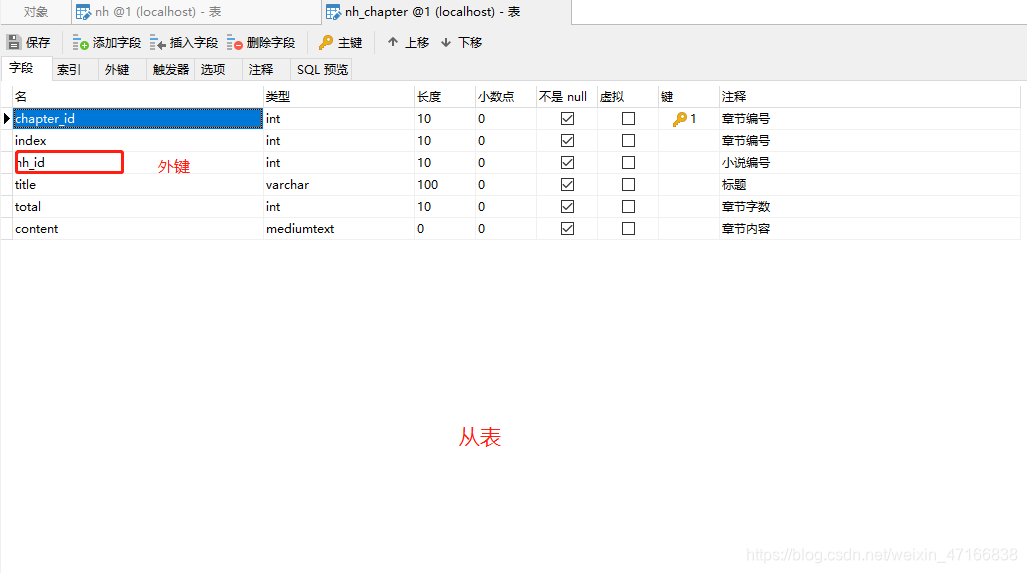Switch to the Objects (对象) tab

[x=35, y=12]
